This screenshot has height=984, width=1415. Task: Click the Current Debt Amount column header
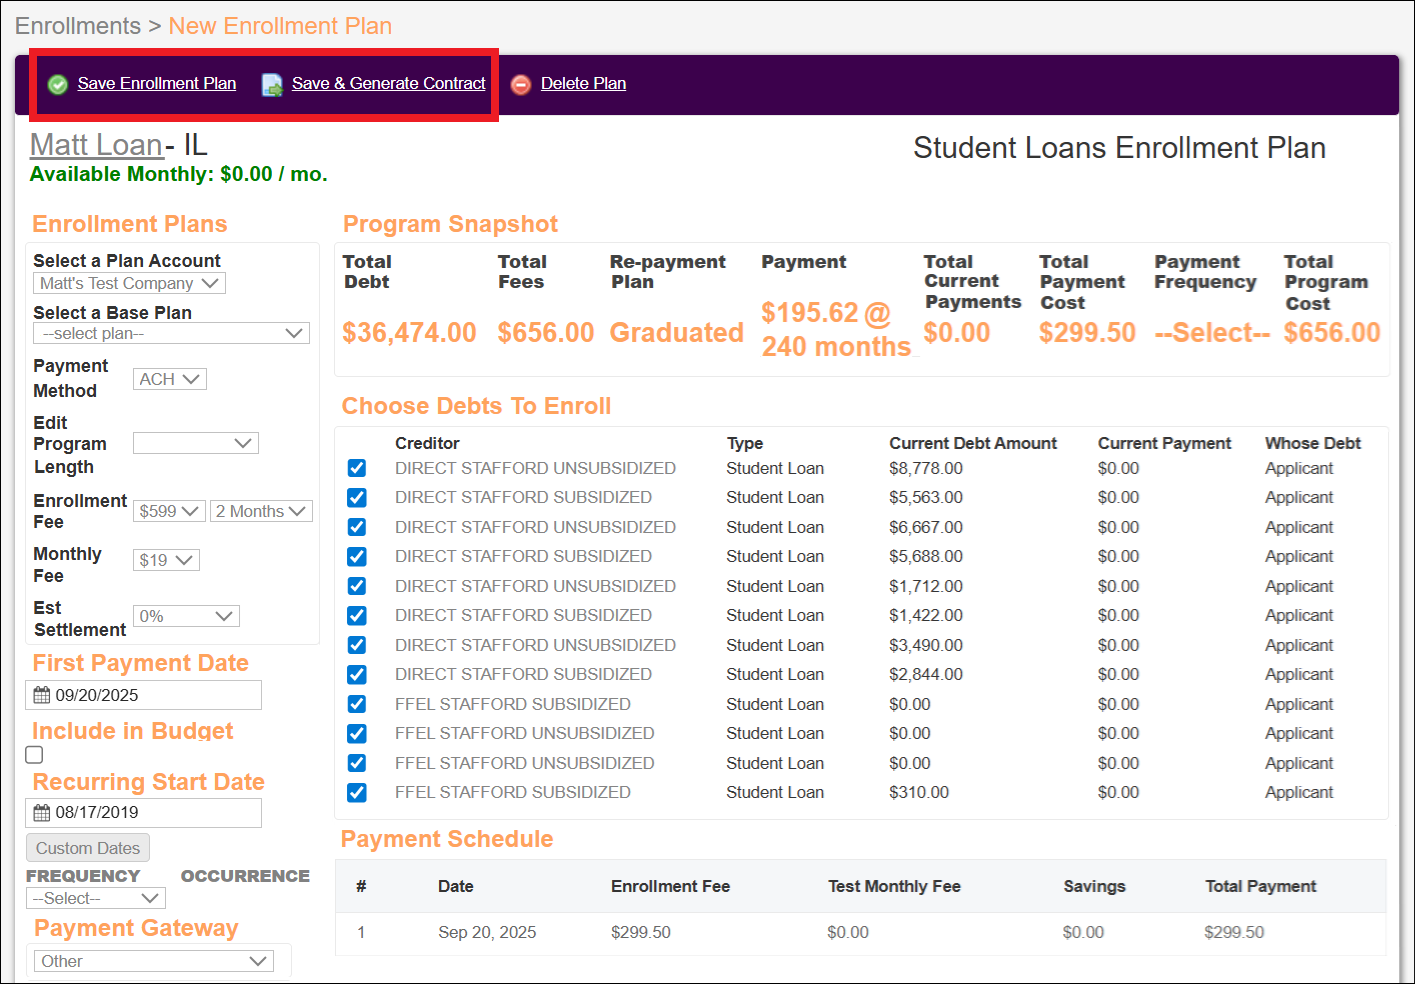[973, 443]
